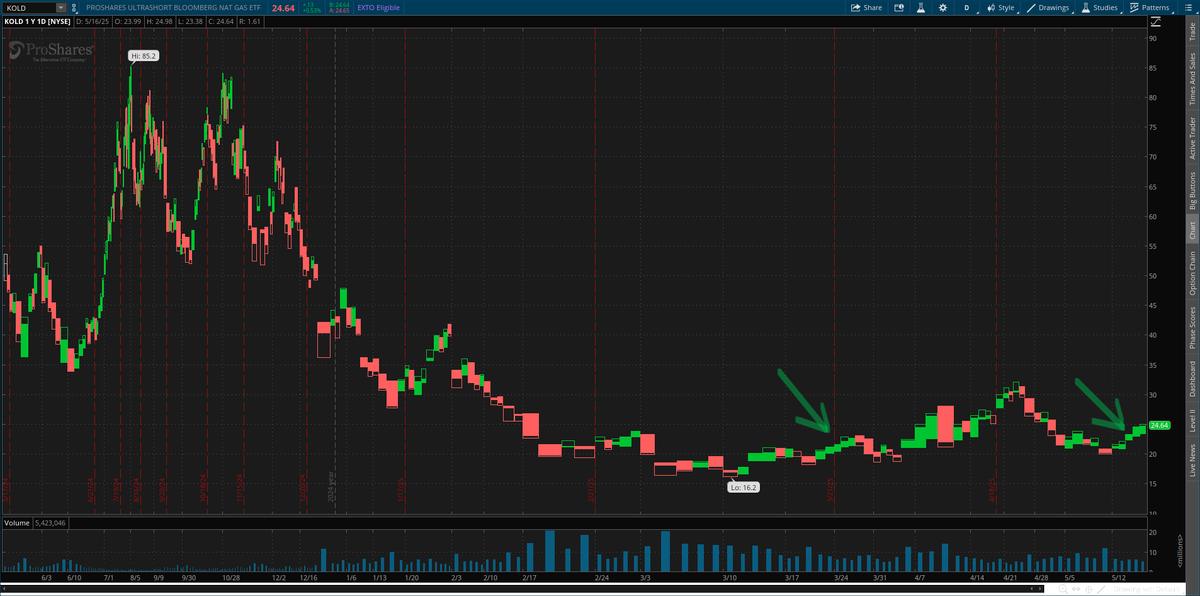Click the list menu icon at top right
1200x596 pixels.
pos(1188,7)
